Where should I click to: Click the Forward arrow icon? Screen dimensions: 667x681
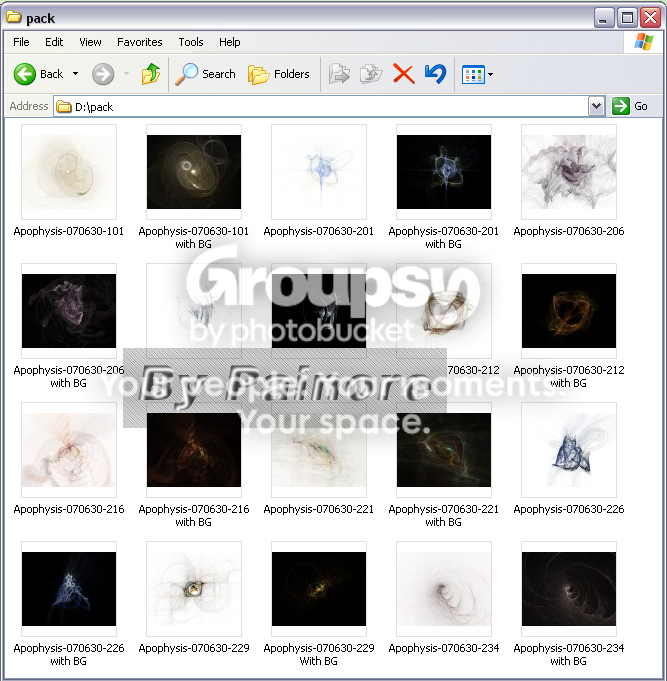103,74
